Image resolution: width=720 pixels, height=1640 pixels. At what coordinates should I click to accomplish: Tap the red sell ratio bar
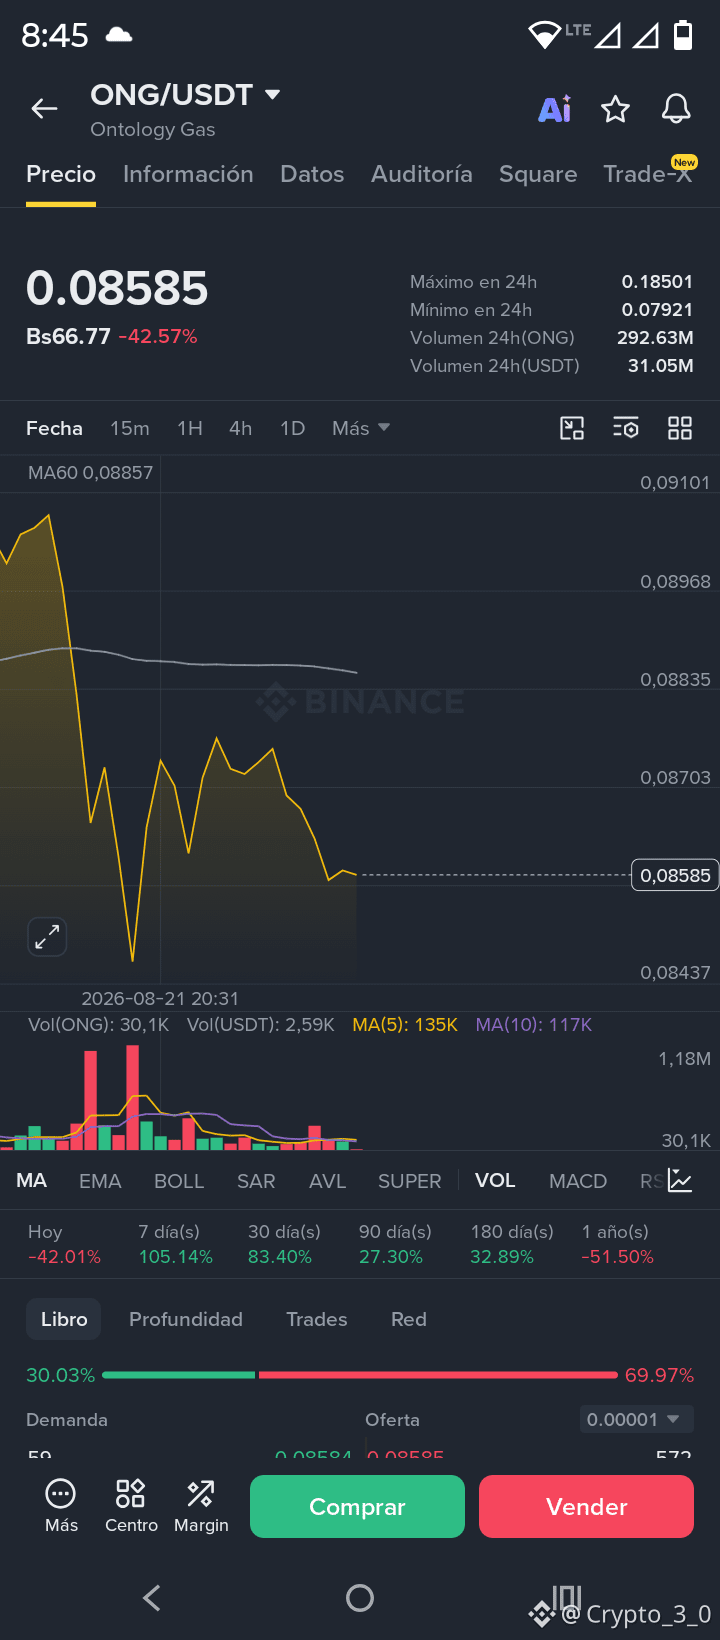438,1375
